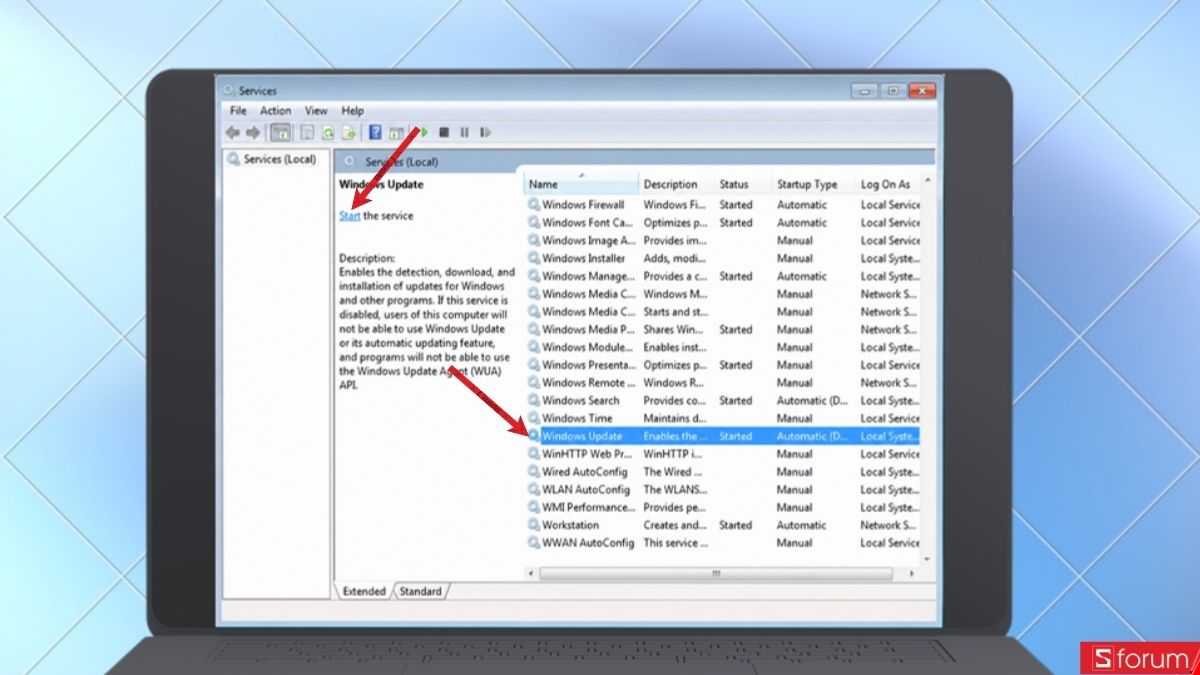Open the View menu
The height and width of the screenshot is (675, 1200).
316,111
